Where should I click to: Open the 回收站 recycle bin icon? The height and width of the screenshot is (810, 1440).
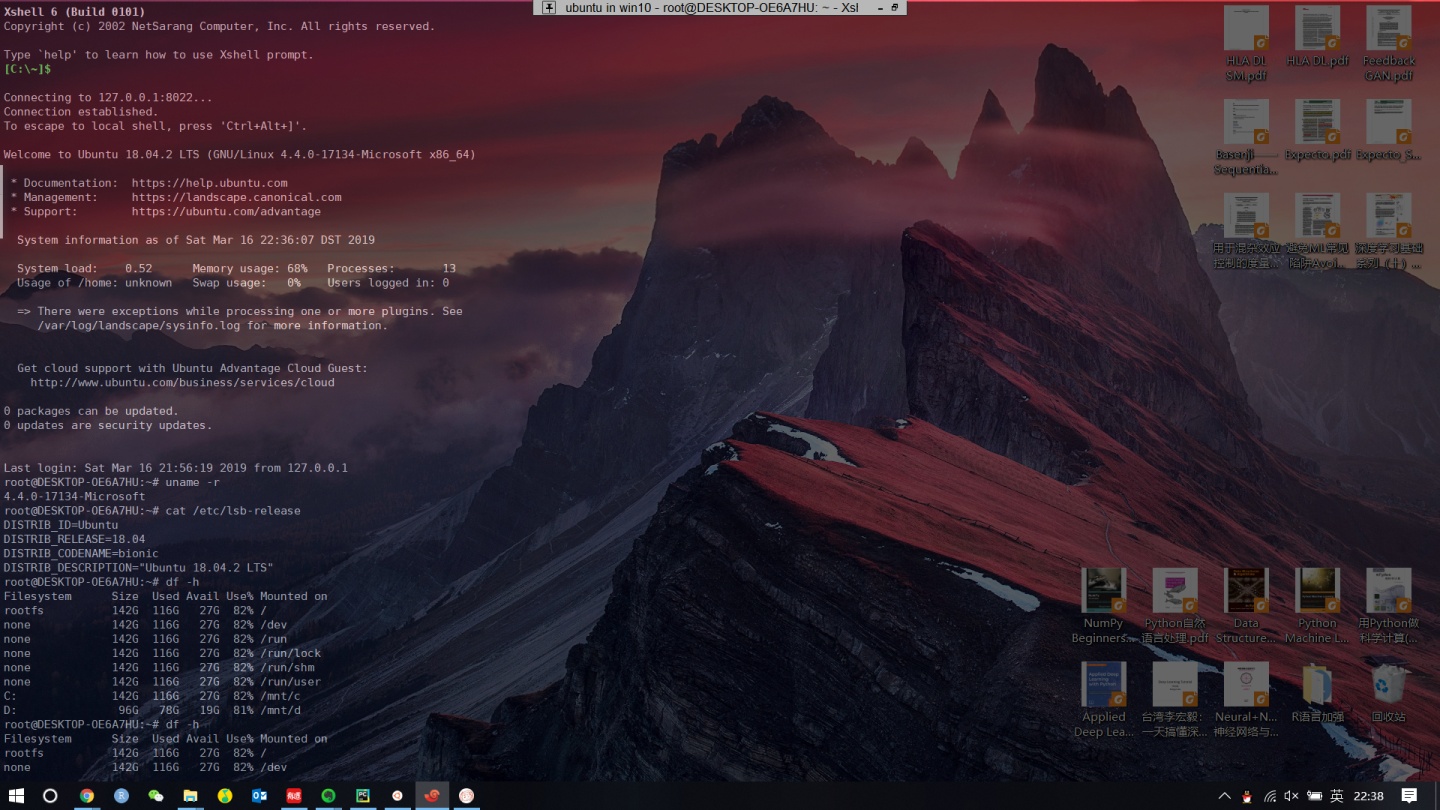[1389, 692]
